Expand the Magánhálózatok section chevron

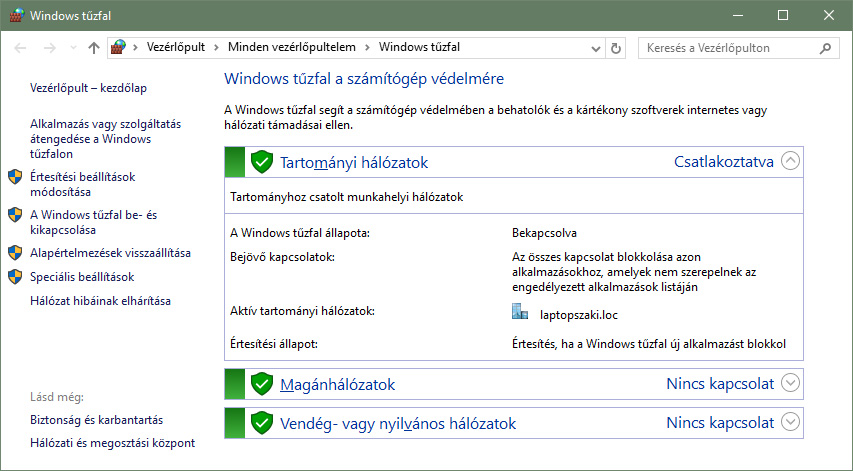pyautogui.click(x=791, y=384)
